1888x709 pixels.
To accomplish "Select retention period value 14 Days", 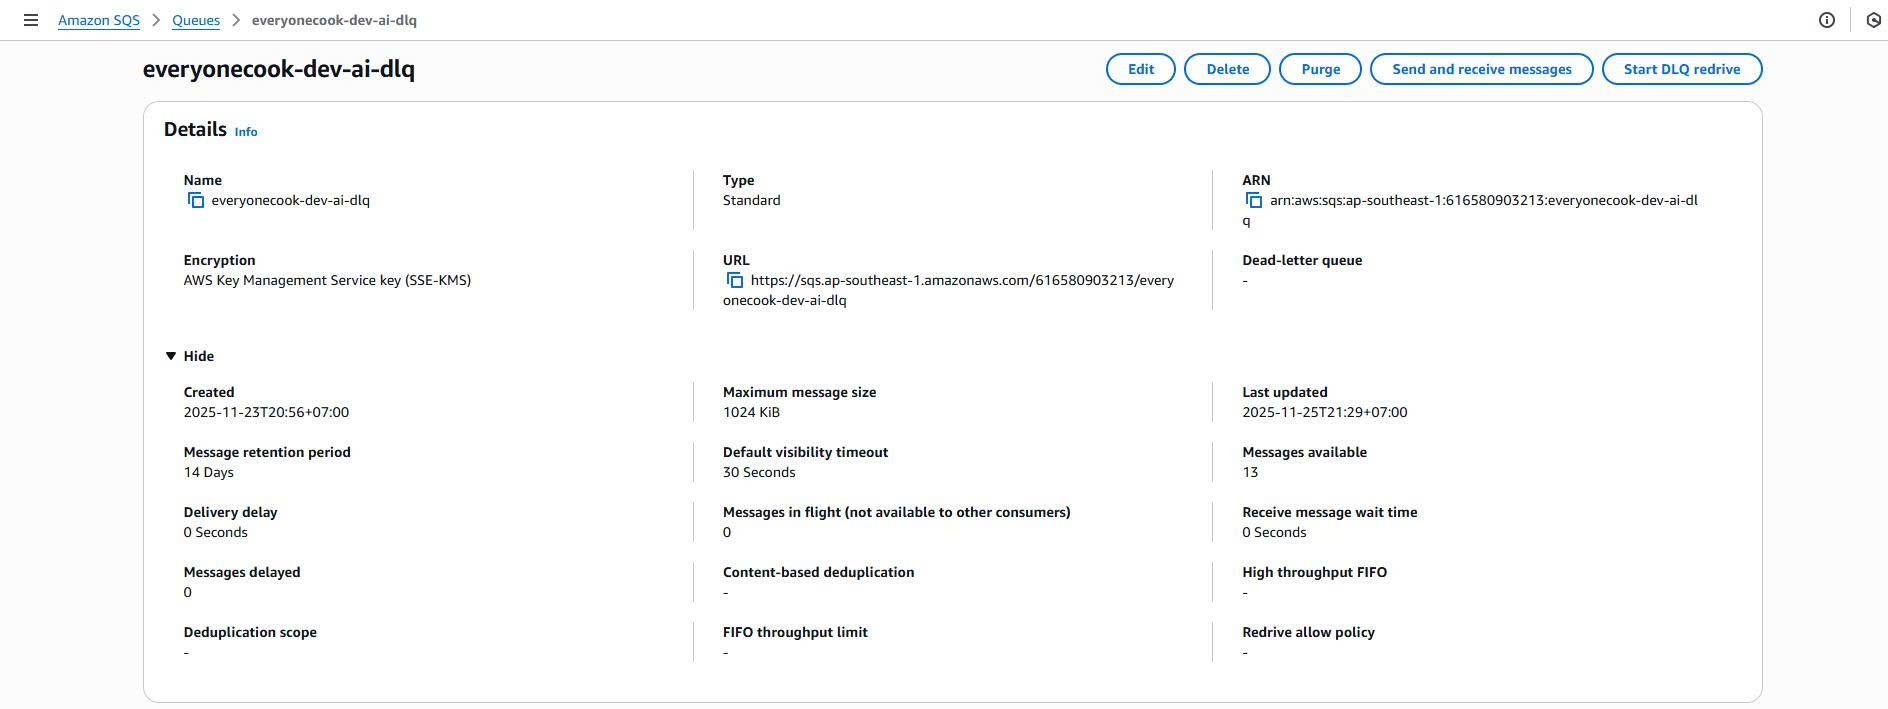I will coord(209,472).
